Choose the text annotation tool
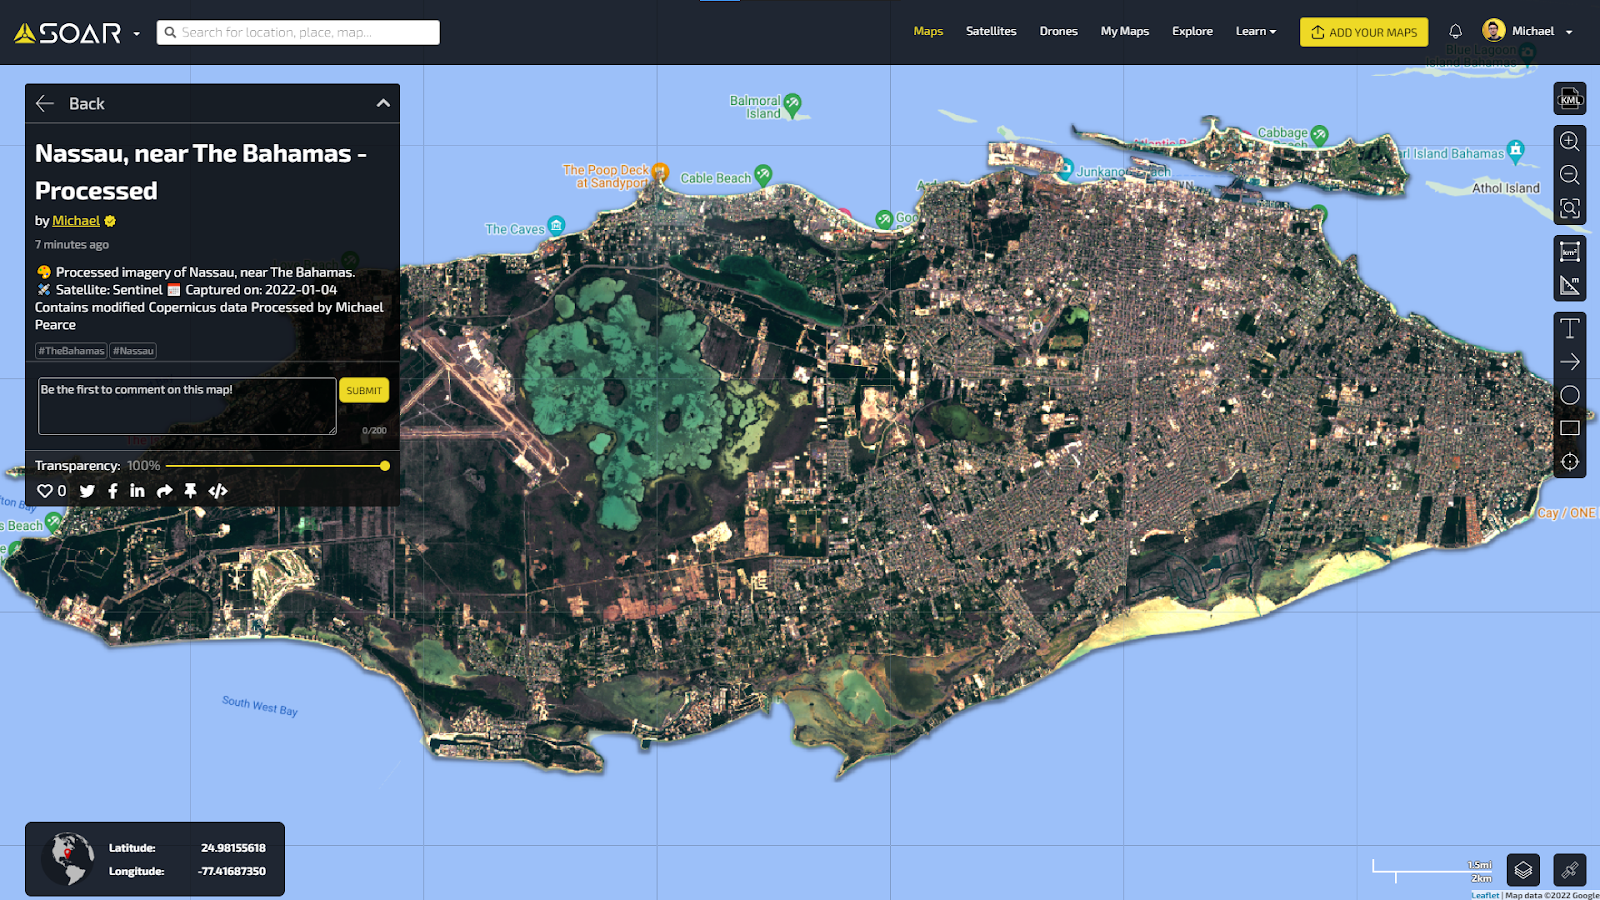 click(1569, 329)
